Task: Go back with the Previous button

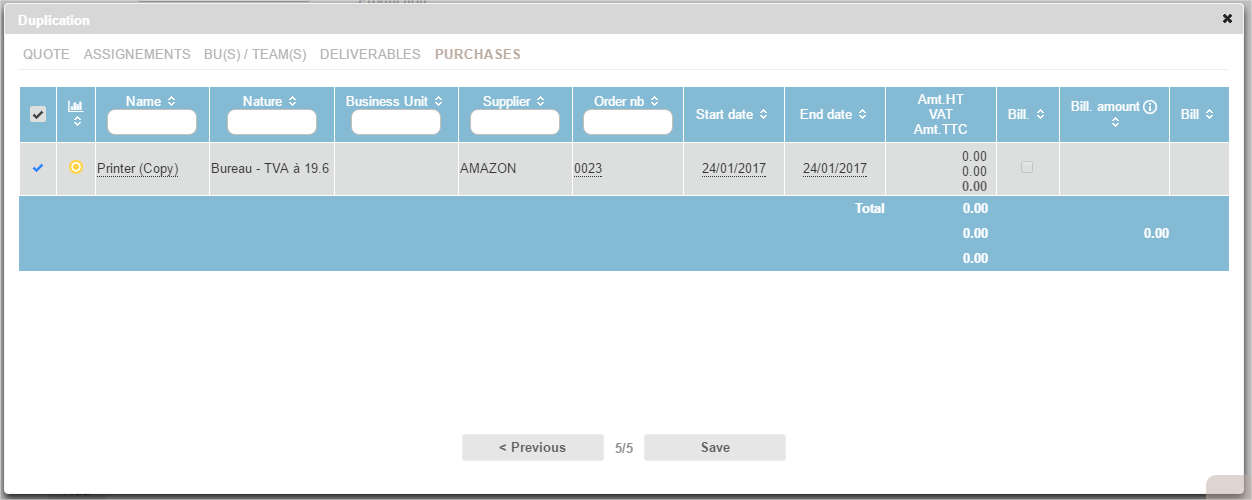Action: (532, 448)
